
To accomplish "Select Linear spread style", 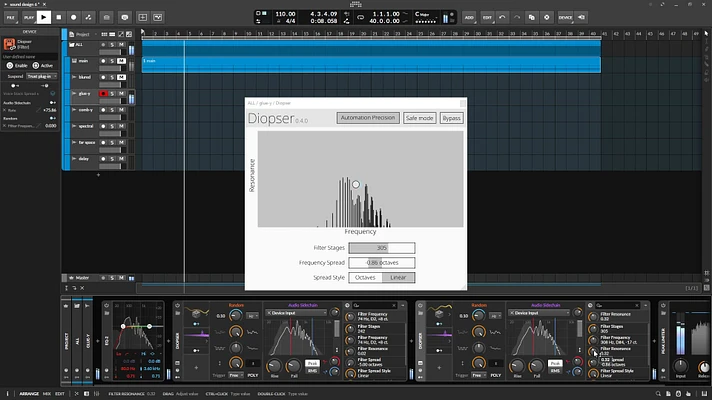I will (398, 277).
